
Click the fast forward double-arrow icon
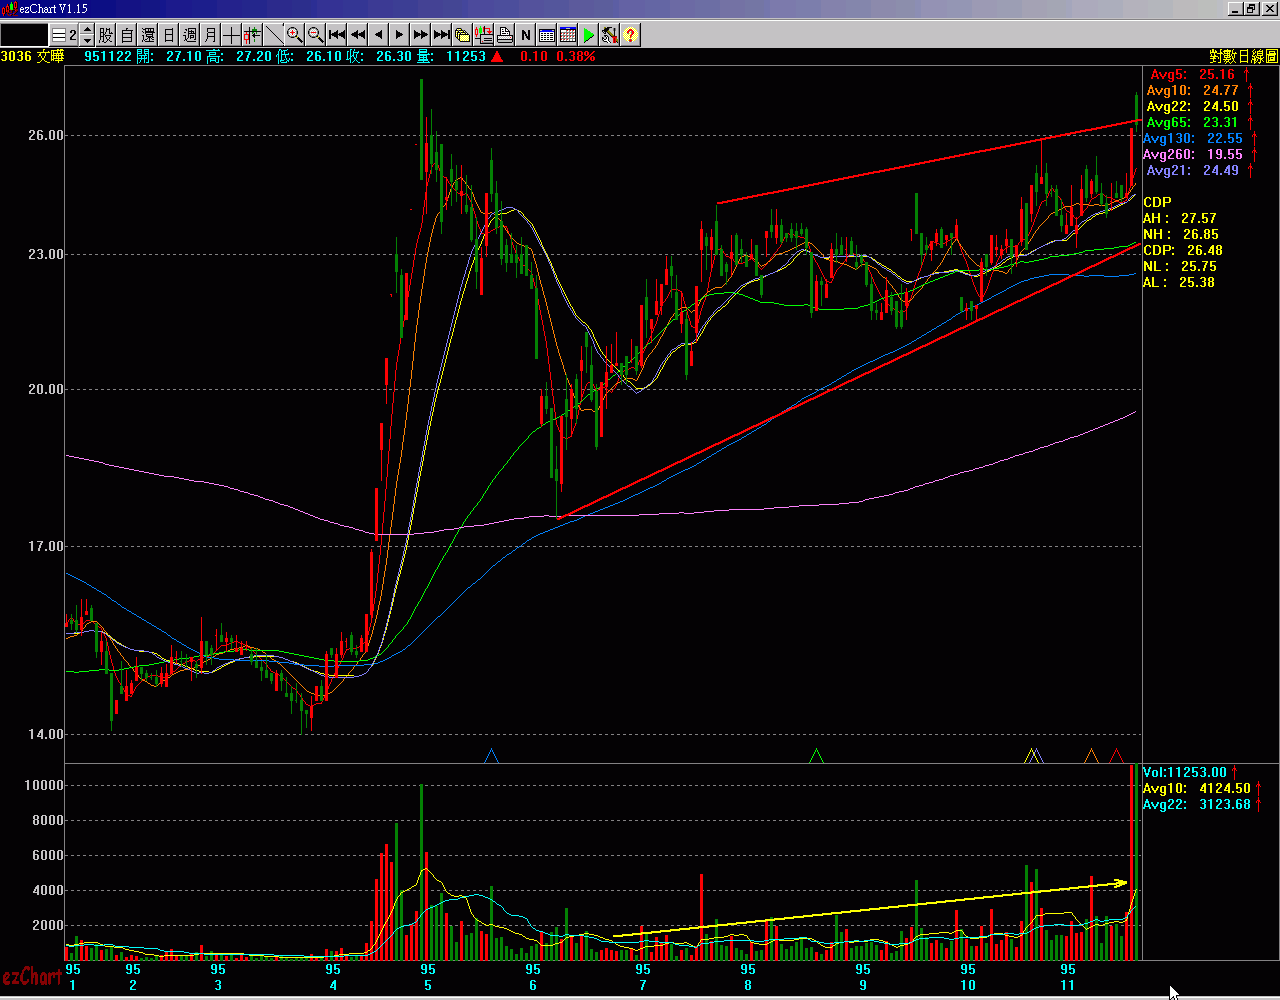point(421,35)
